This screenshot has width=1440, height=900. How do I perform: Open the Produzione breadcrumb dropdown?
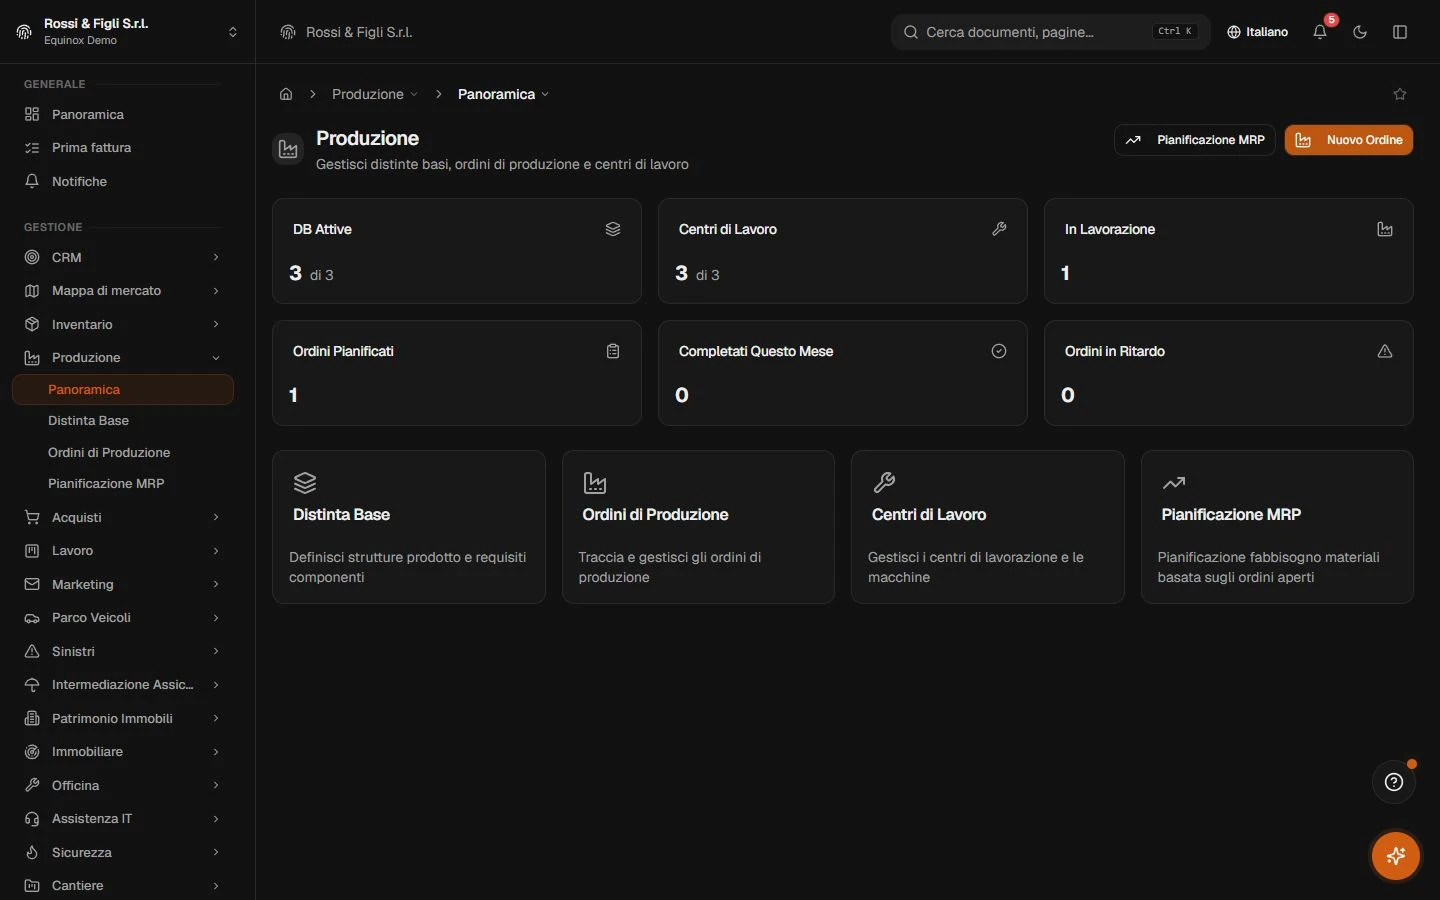[375, 94]
